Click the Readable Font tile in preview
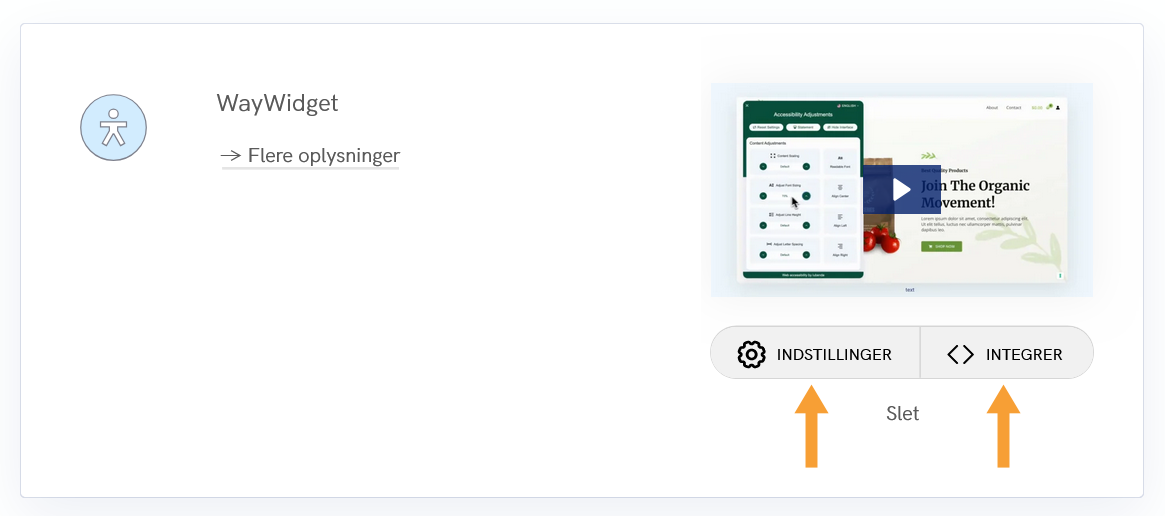This screenshot has width=1165, height=516. pos(841,161)
